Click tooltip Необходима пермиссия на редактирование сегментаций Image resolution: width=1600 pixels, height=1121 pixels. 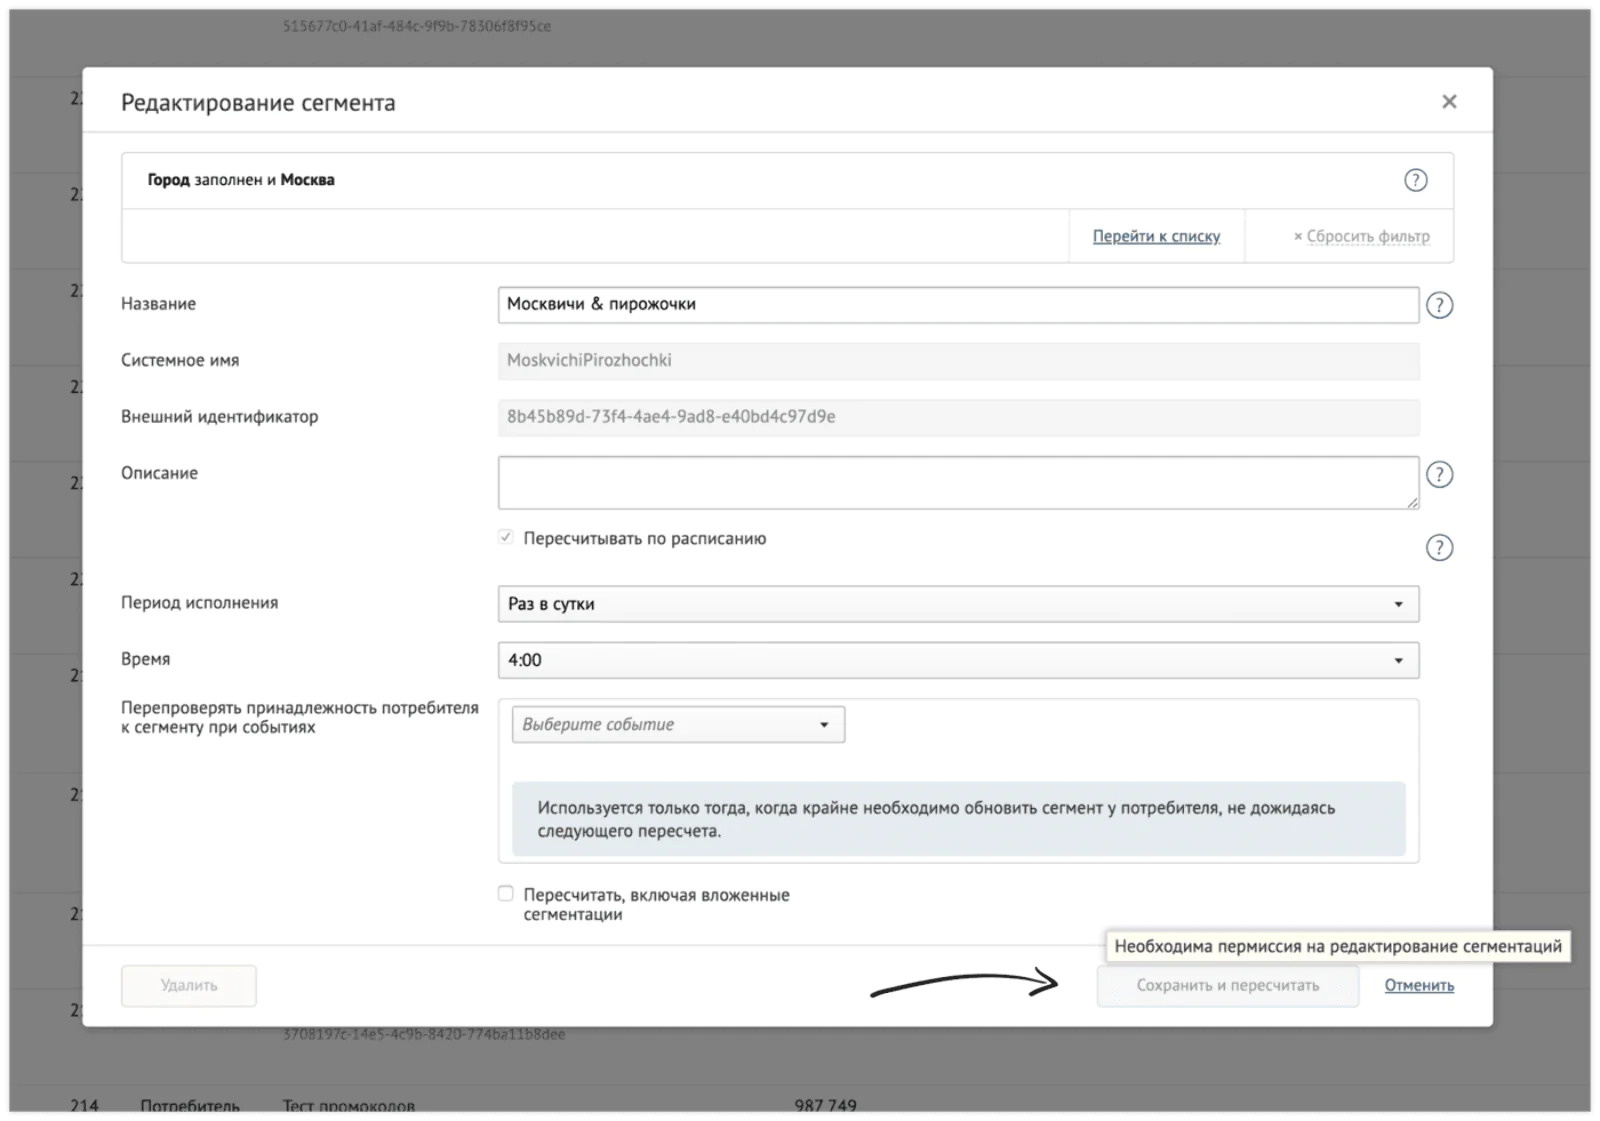point(1337,946)
